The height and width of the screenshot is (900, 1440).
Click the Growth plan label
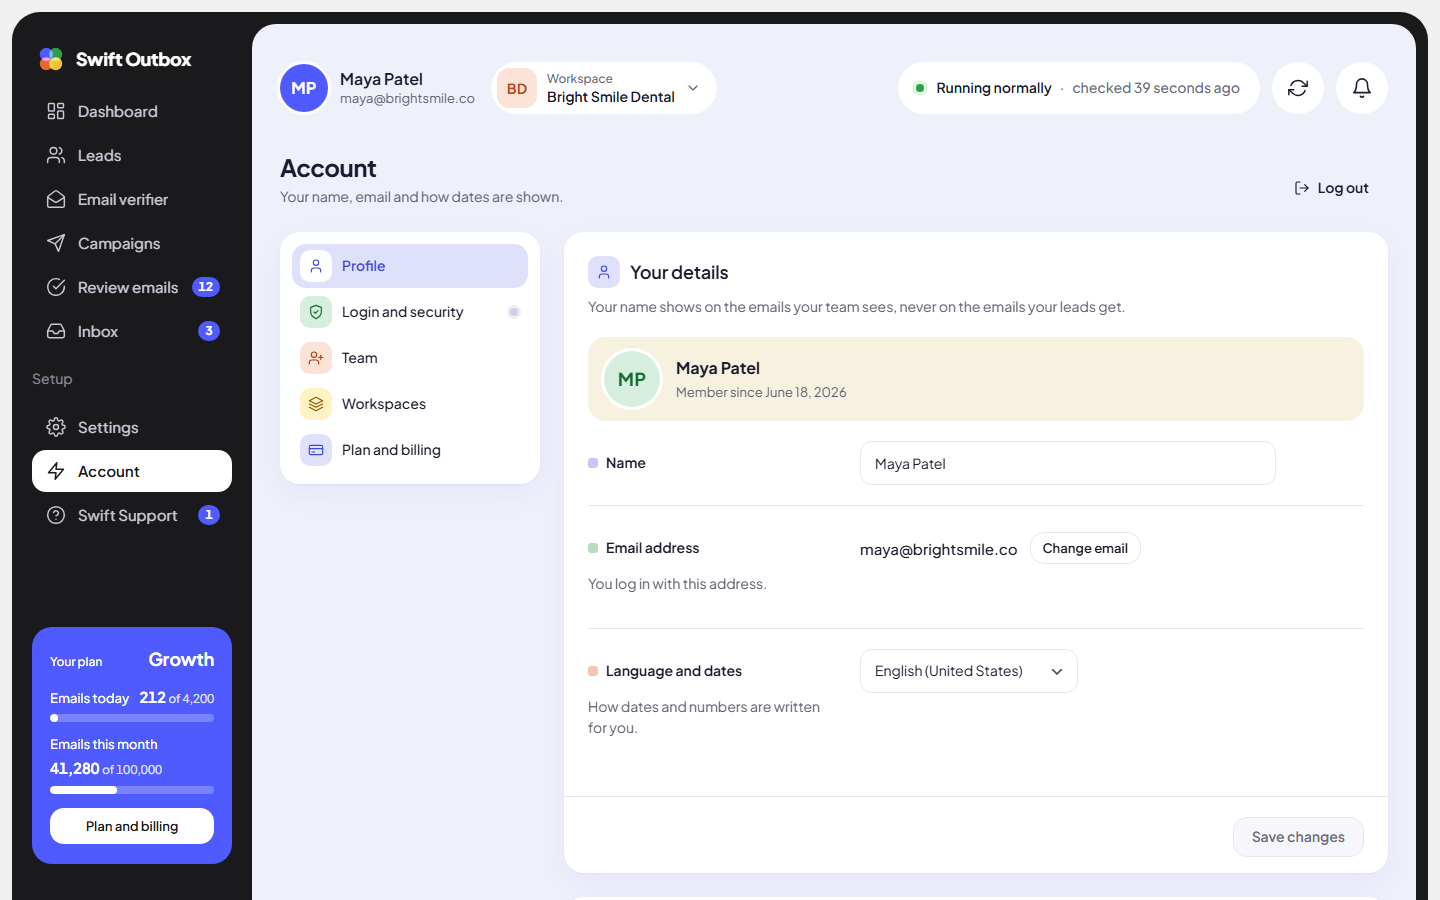click(x=181, y=660)
